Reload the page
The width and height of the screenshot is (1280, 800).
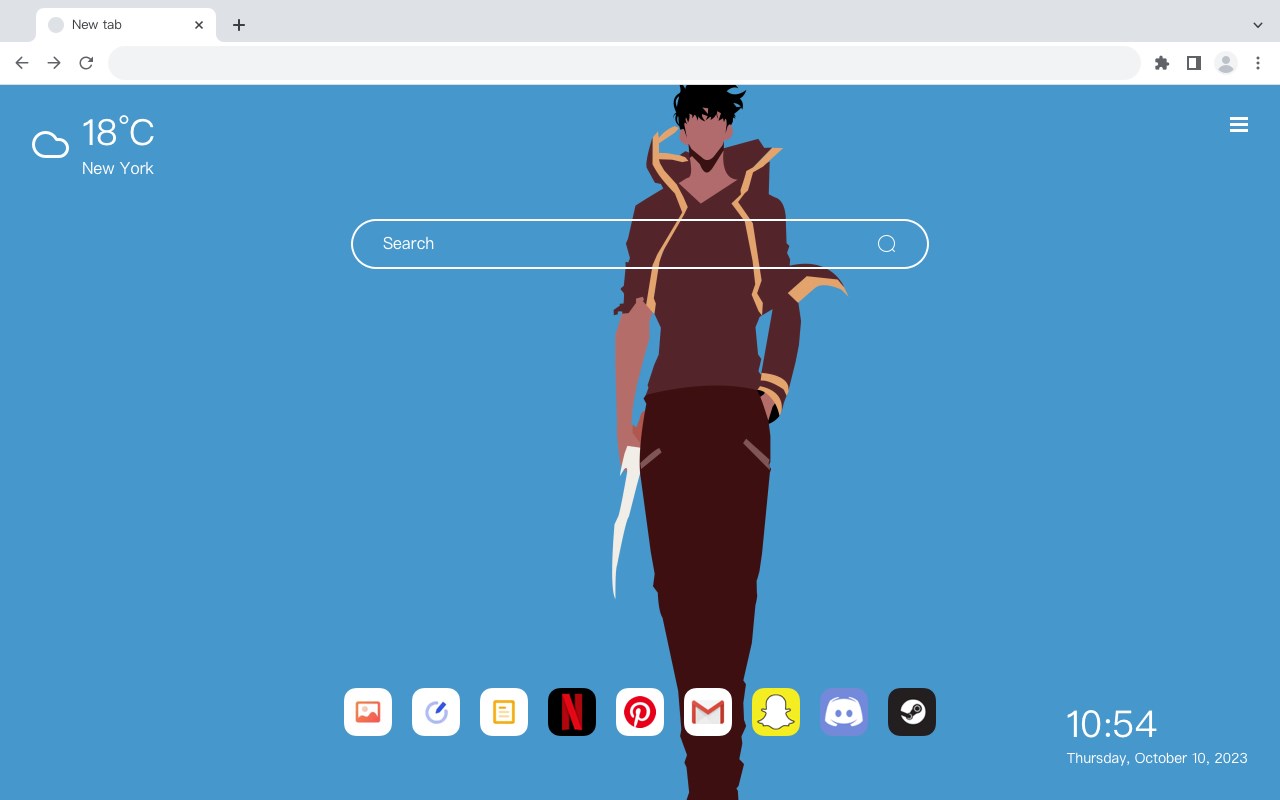86,63
